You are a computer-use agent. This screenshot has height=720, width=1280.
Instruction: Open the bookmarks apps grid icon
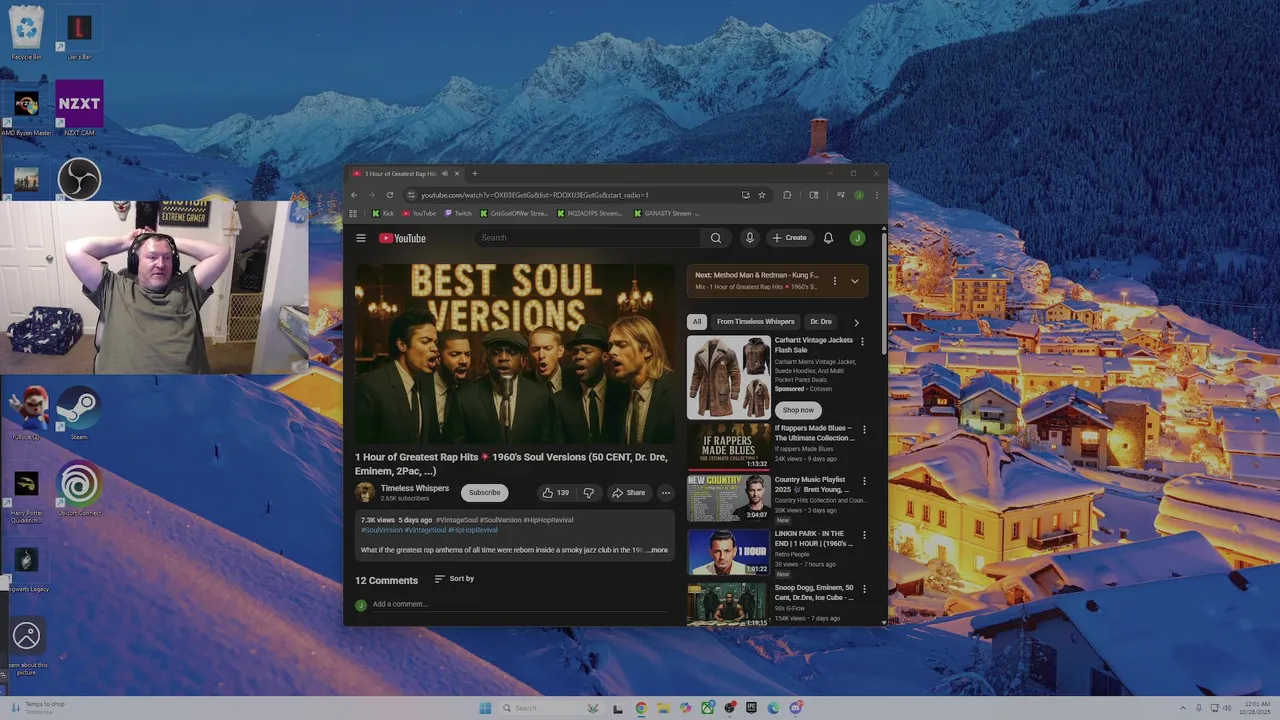[353, 213]
